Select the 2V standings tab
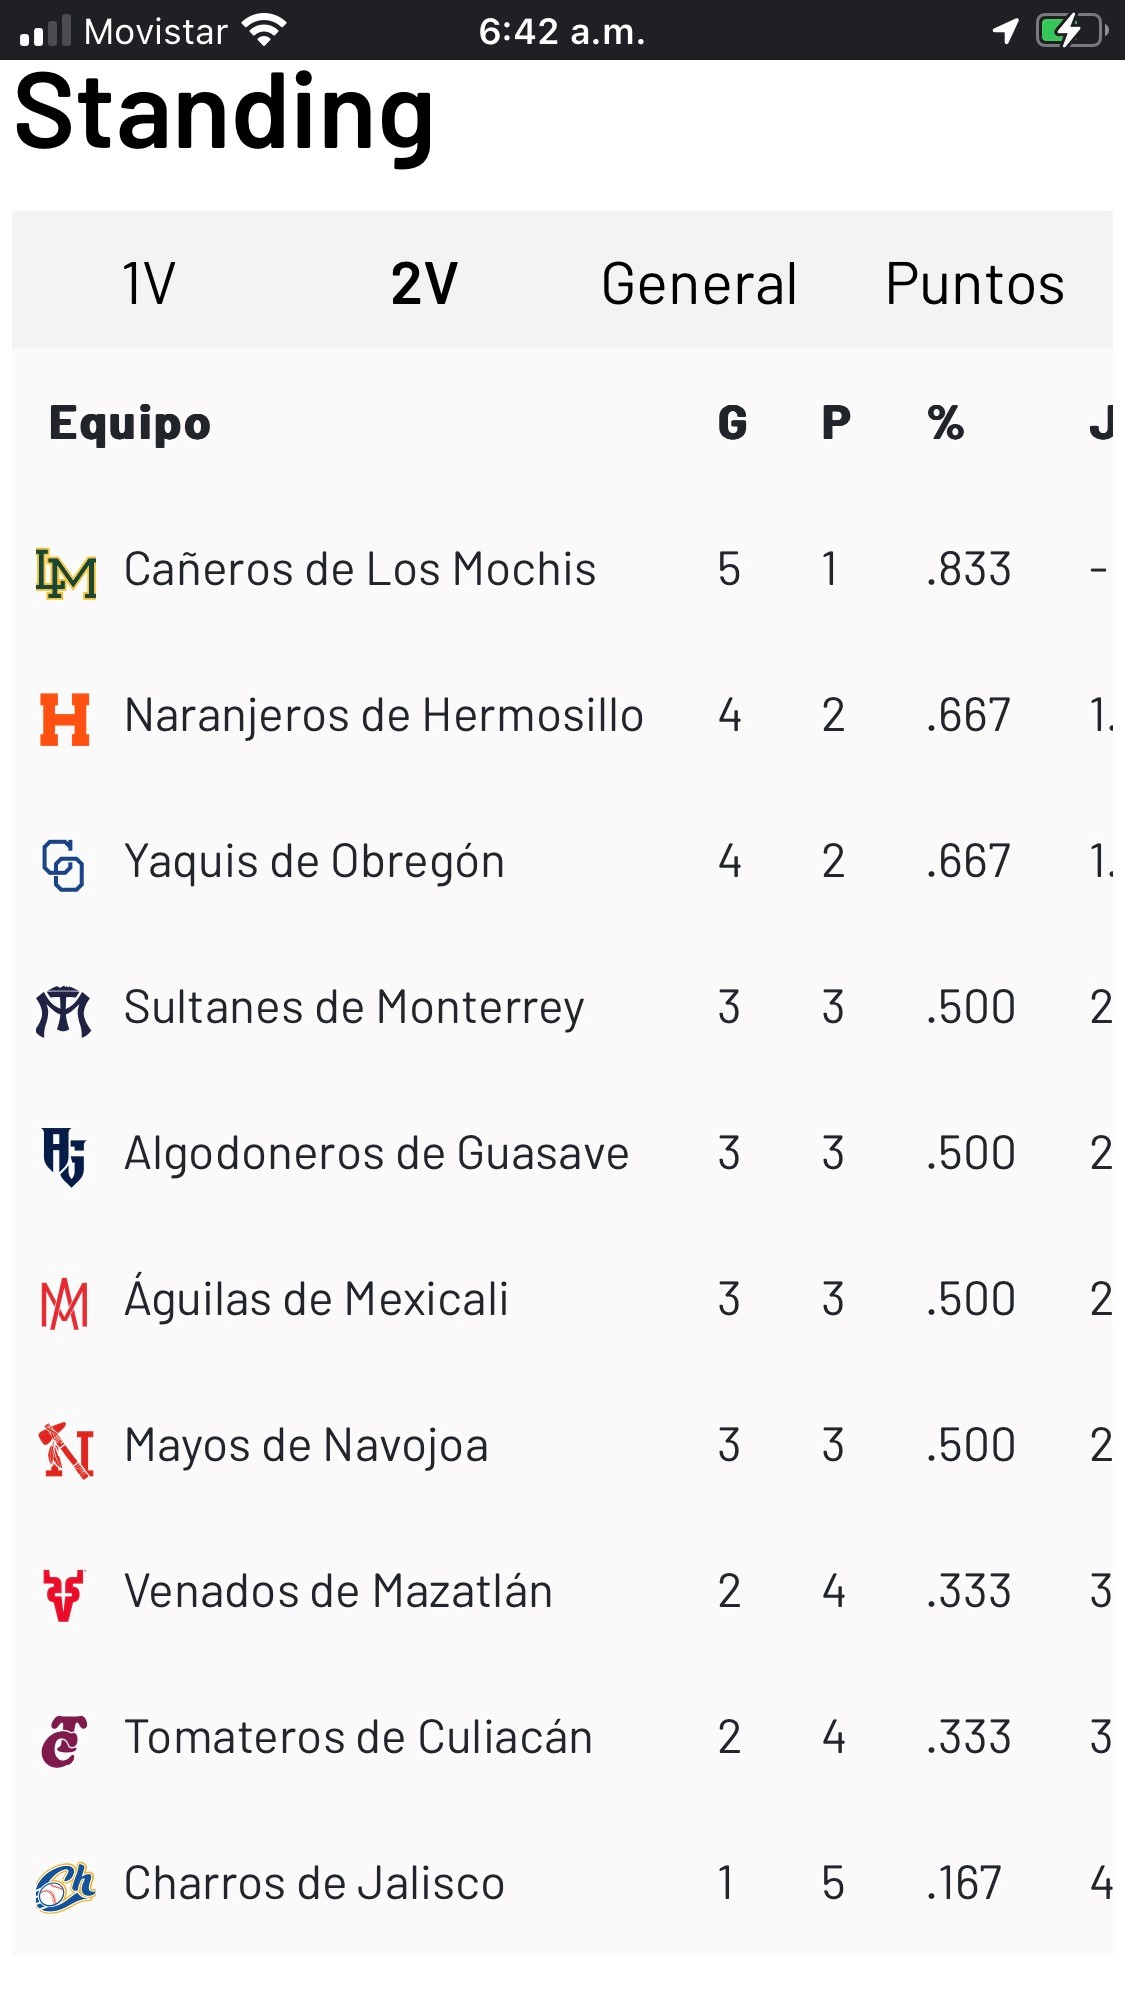Viewport: 1125px width, 2001px height. tap(424, 284)
